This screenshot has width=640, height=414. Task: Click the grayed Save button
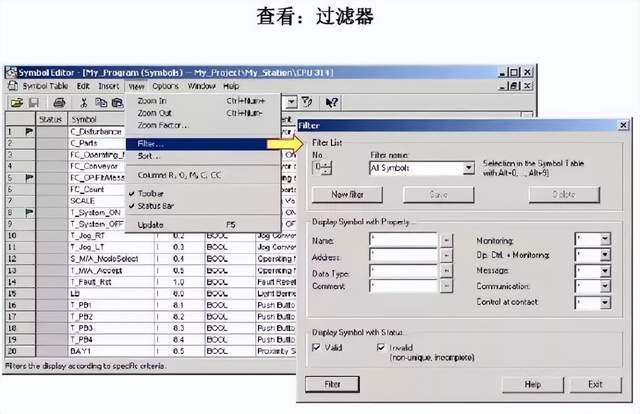[x=438, y=195]
